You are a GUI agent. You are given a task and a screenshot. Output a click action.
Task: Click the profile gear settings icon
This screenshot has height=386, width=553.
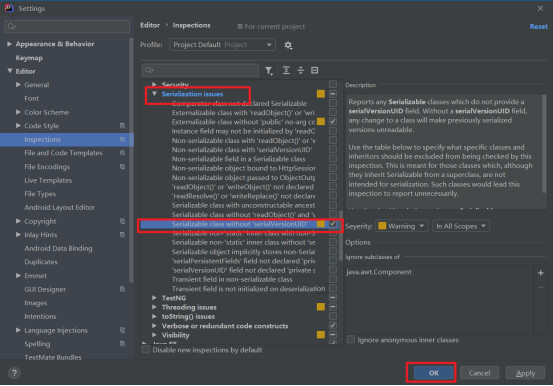pos(288,45)
